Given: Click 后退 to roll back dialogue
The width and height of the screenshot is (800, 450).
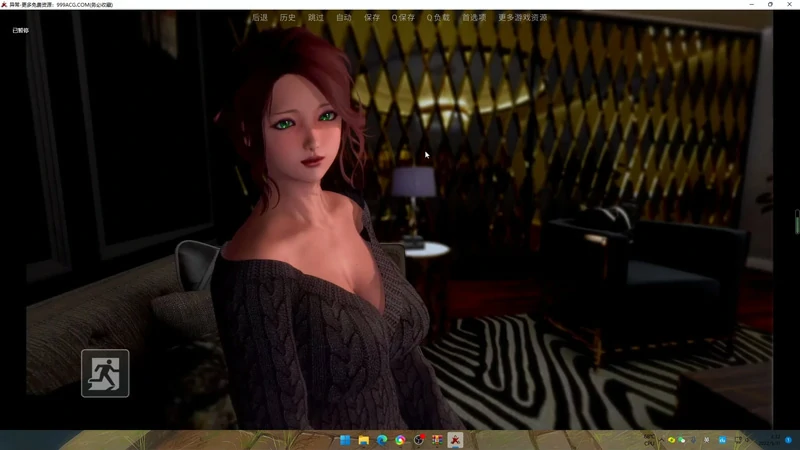Looking at the screenshot, I should (260, 18).
